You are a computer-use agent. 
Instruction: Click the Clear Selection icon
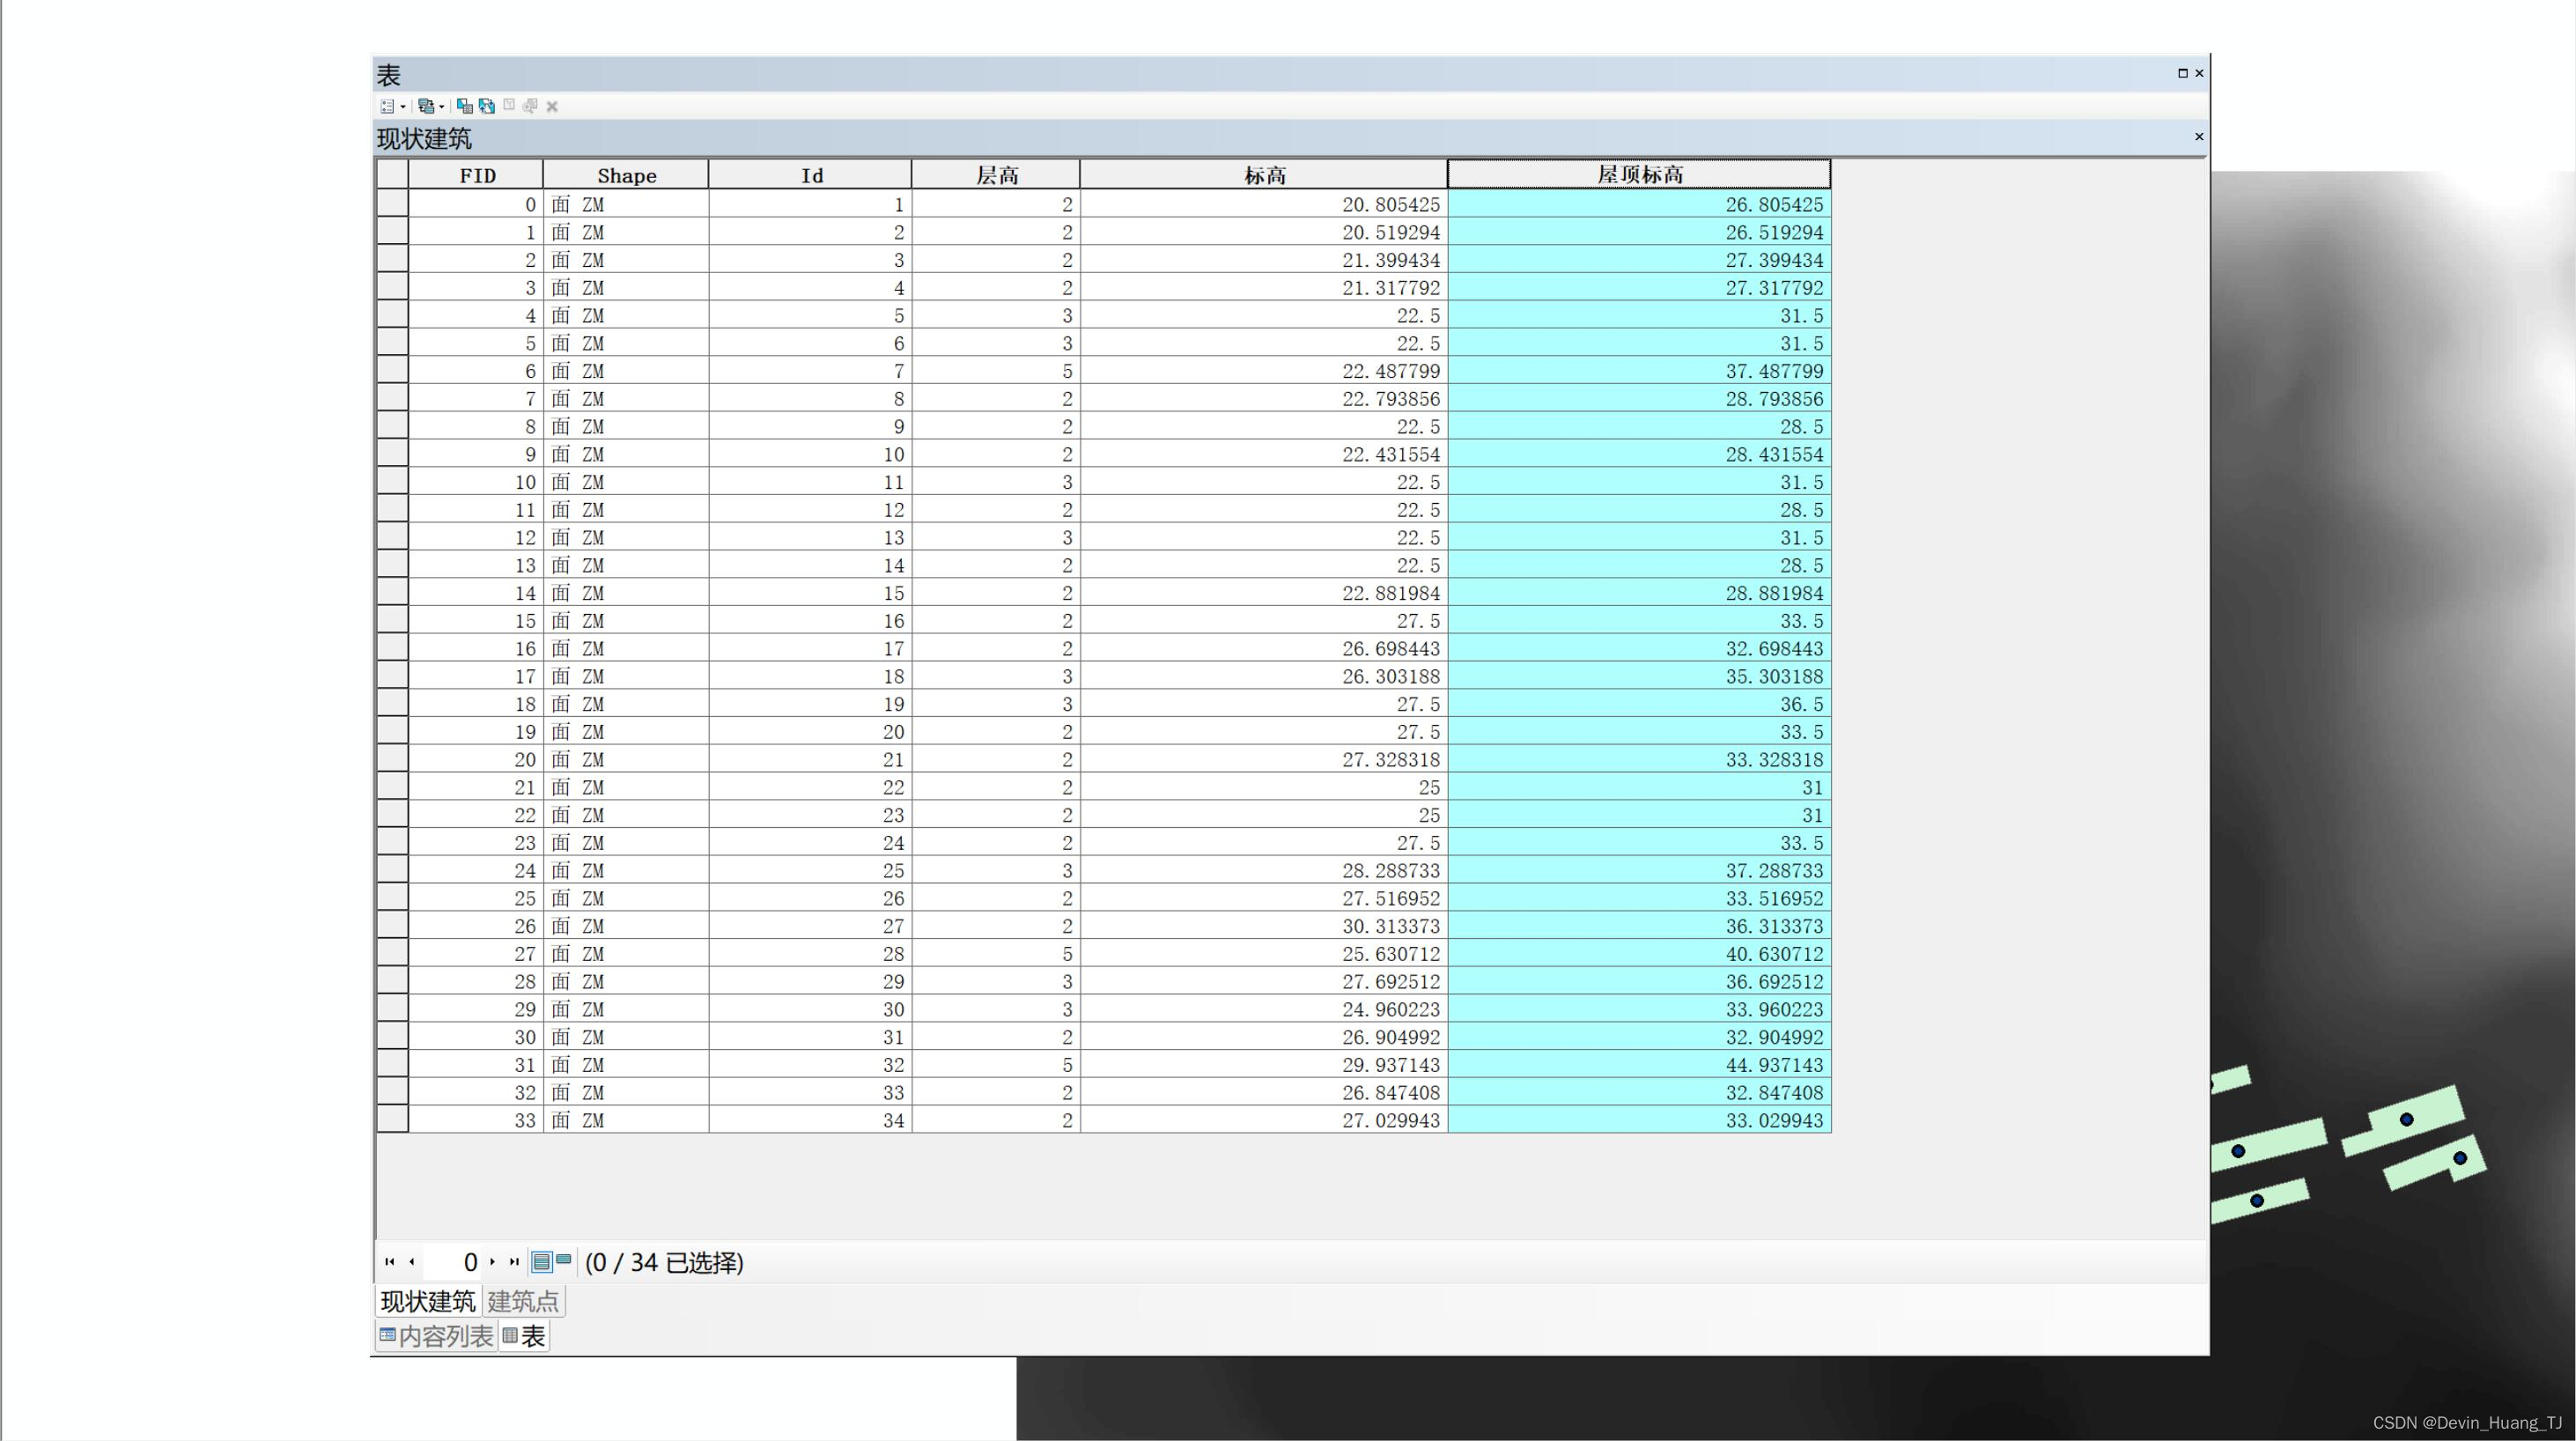tap(509, 106)
